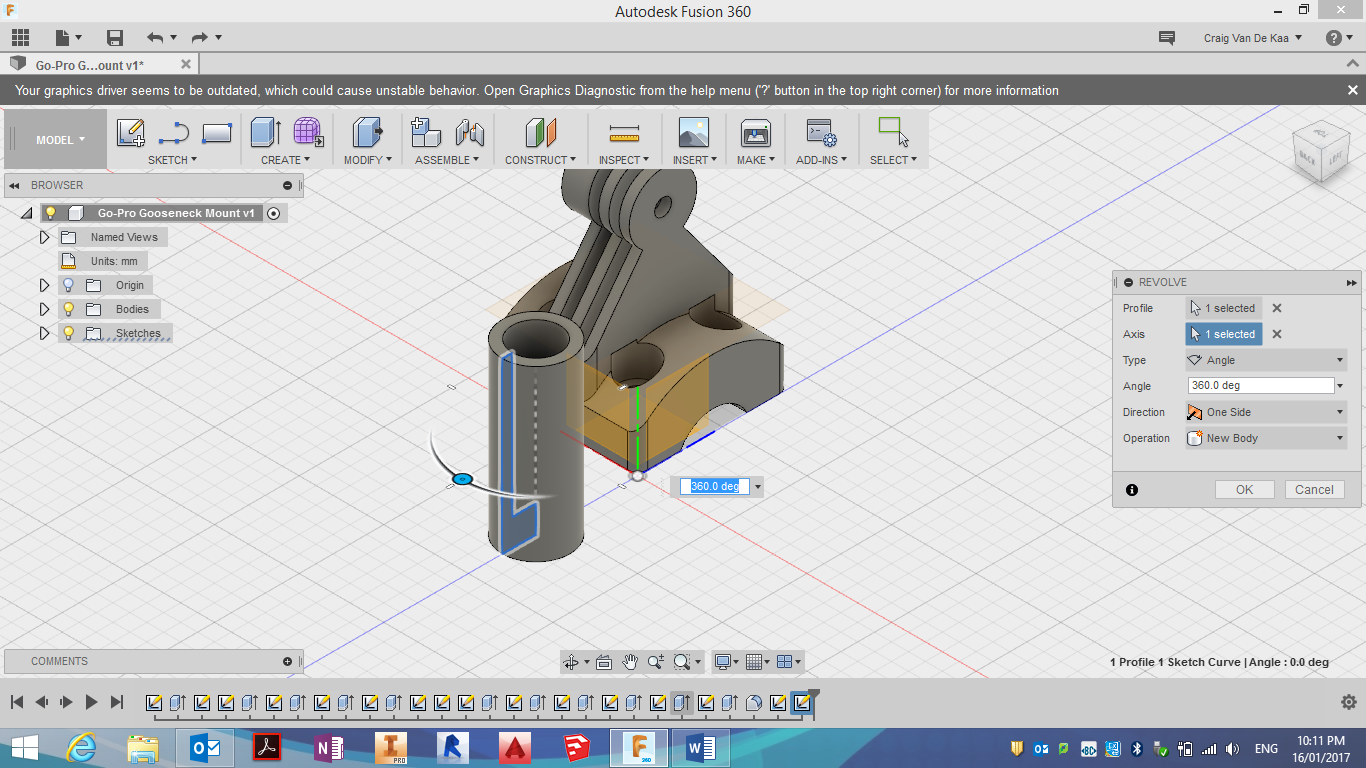Clear the Axis selection with X
1366x768 pixels.
tap(1277, 334)
